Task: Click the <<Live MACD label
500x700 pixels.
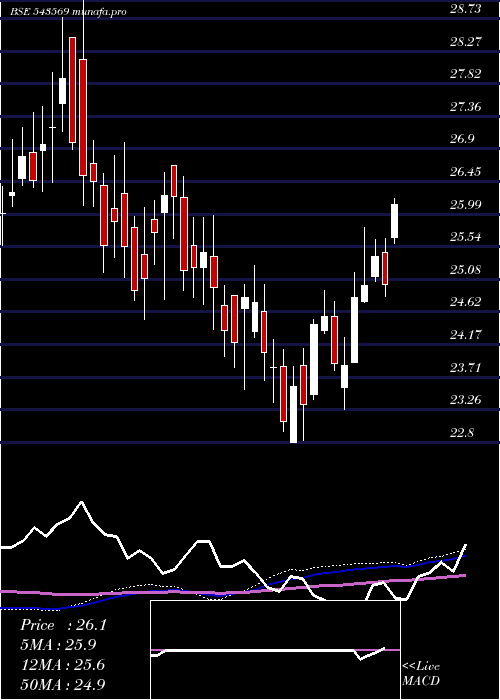Action: pos(421,674)
